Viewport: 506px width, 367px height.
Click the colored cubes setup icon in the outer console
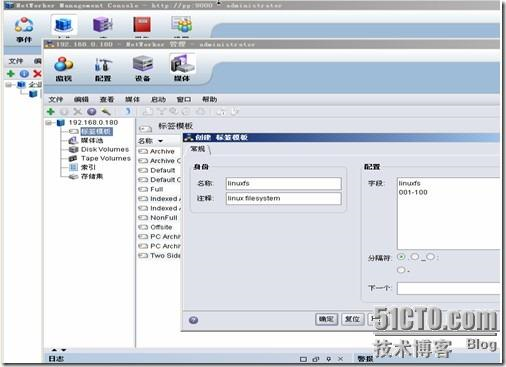pyautogui.click(x=181, y=25)
